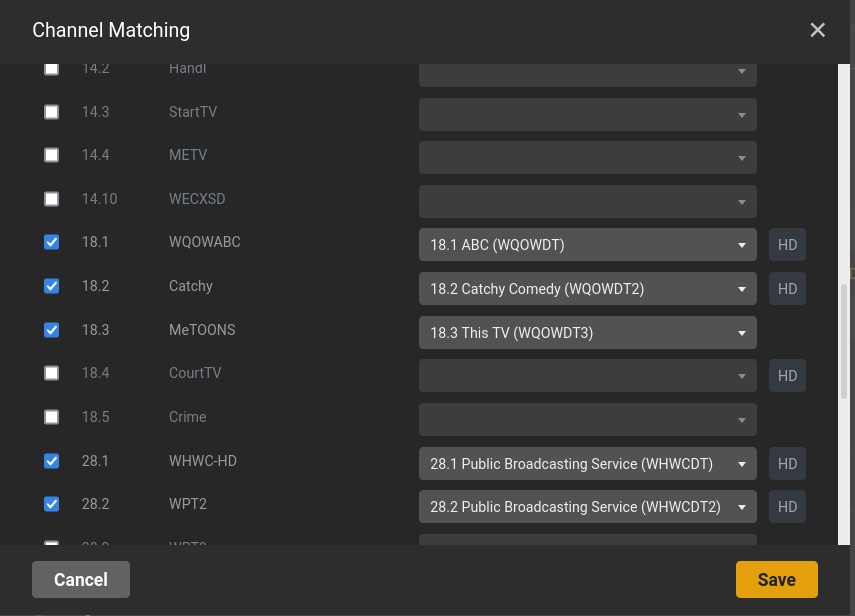
Task: Click the WPT2 channel name
Action: [x=188, y=504]
